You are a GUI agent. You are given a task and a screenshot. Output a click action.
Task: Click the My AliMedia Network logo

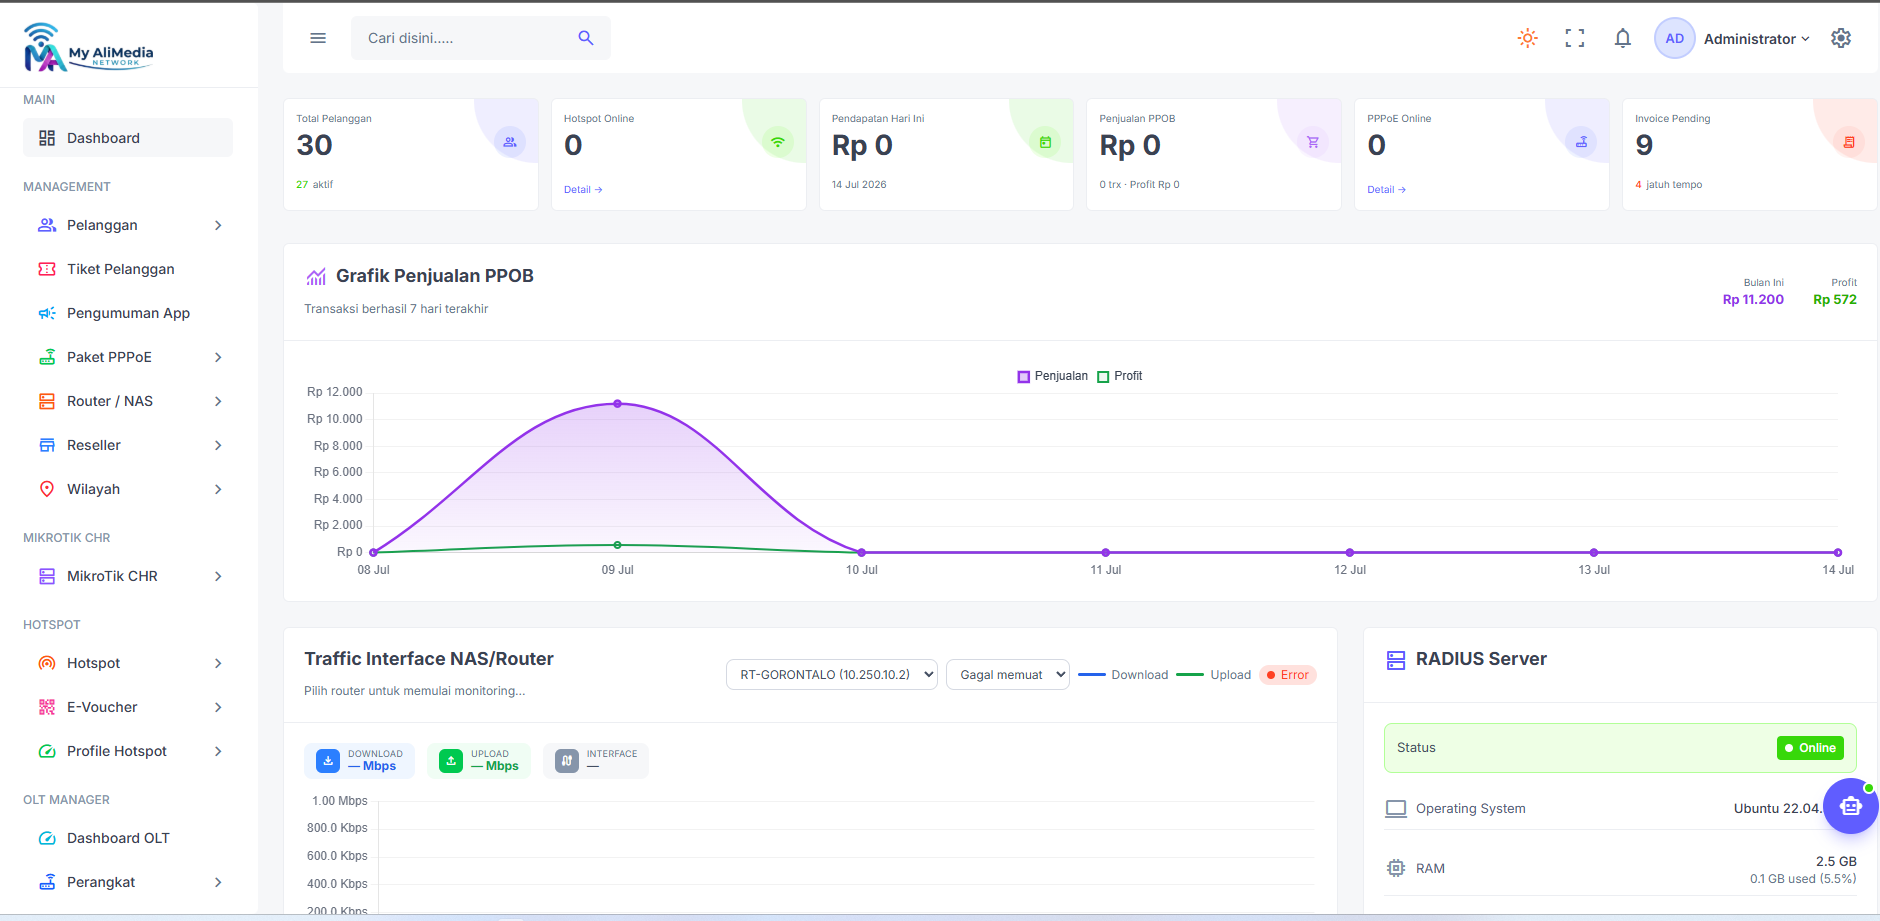tap(88, 47)
